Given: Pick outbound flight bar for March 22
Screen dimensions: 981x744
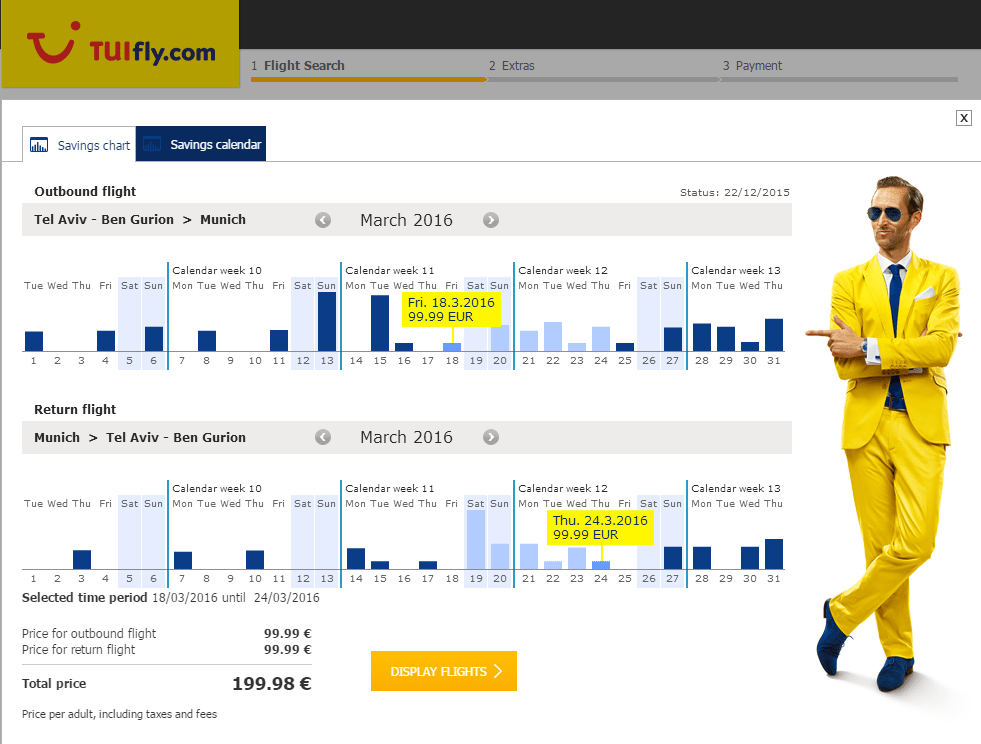Looking at the screenshot, I should point(553,337).
